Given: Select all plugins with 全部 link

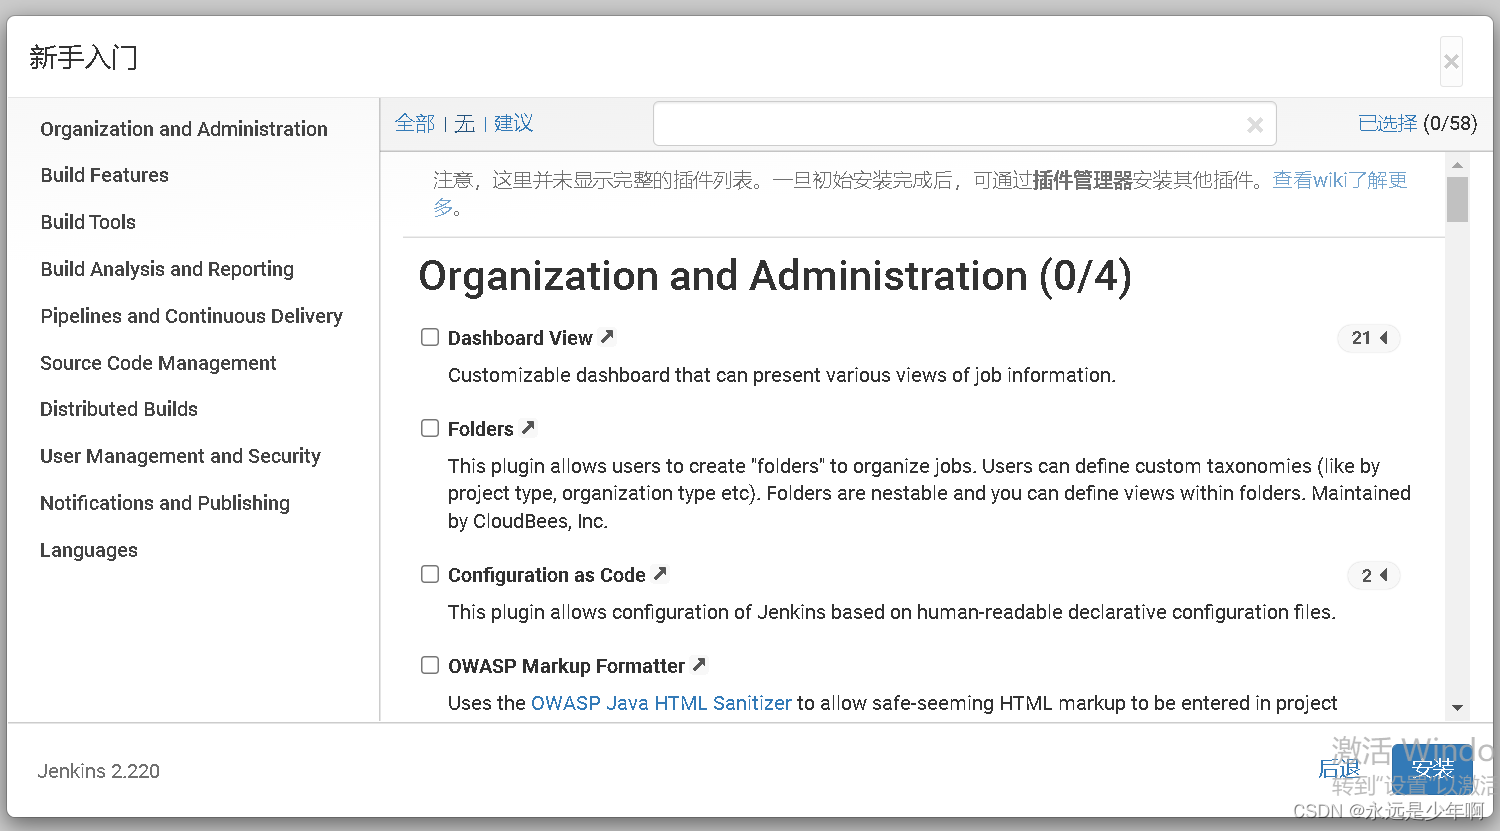Looking at the screenshot, I should pyautogui.click(x=415, y=123).
